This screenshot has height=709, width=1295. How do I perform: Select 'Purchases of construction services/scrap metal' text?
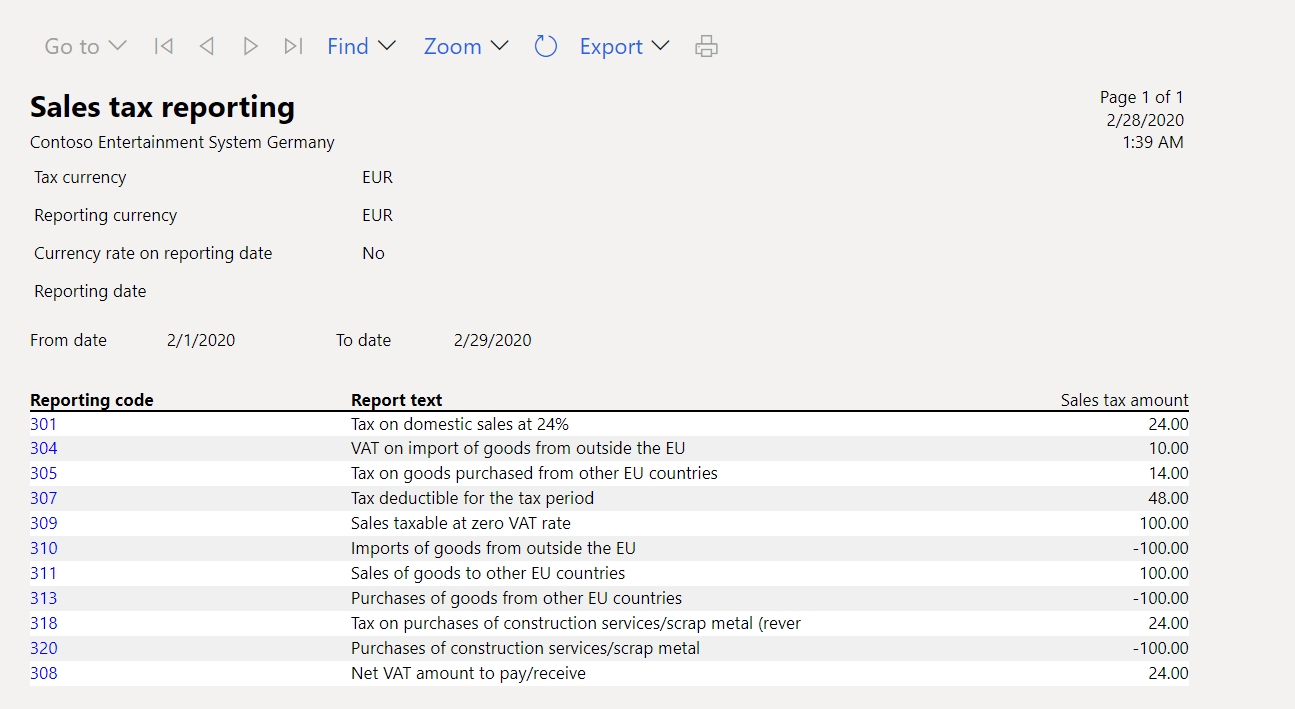[525, 648]
